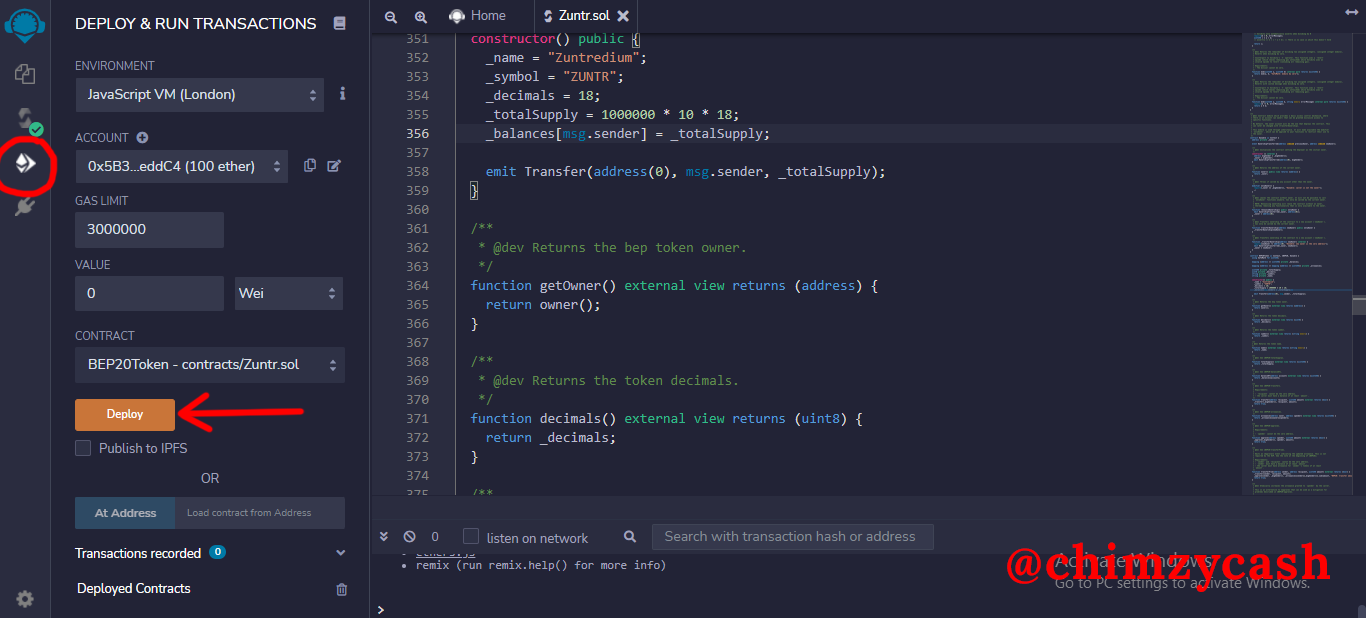Viewport: 1366px width, 618px height.
Task: Click the terminal command prompt line
Action: point(867,608)
